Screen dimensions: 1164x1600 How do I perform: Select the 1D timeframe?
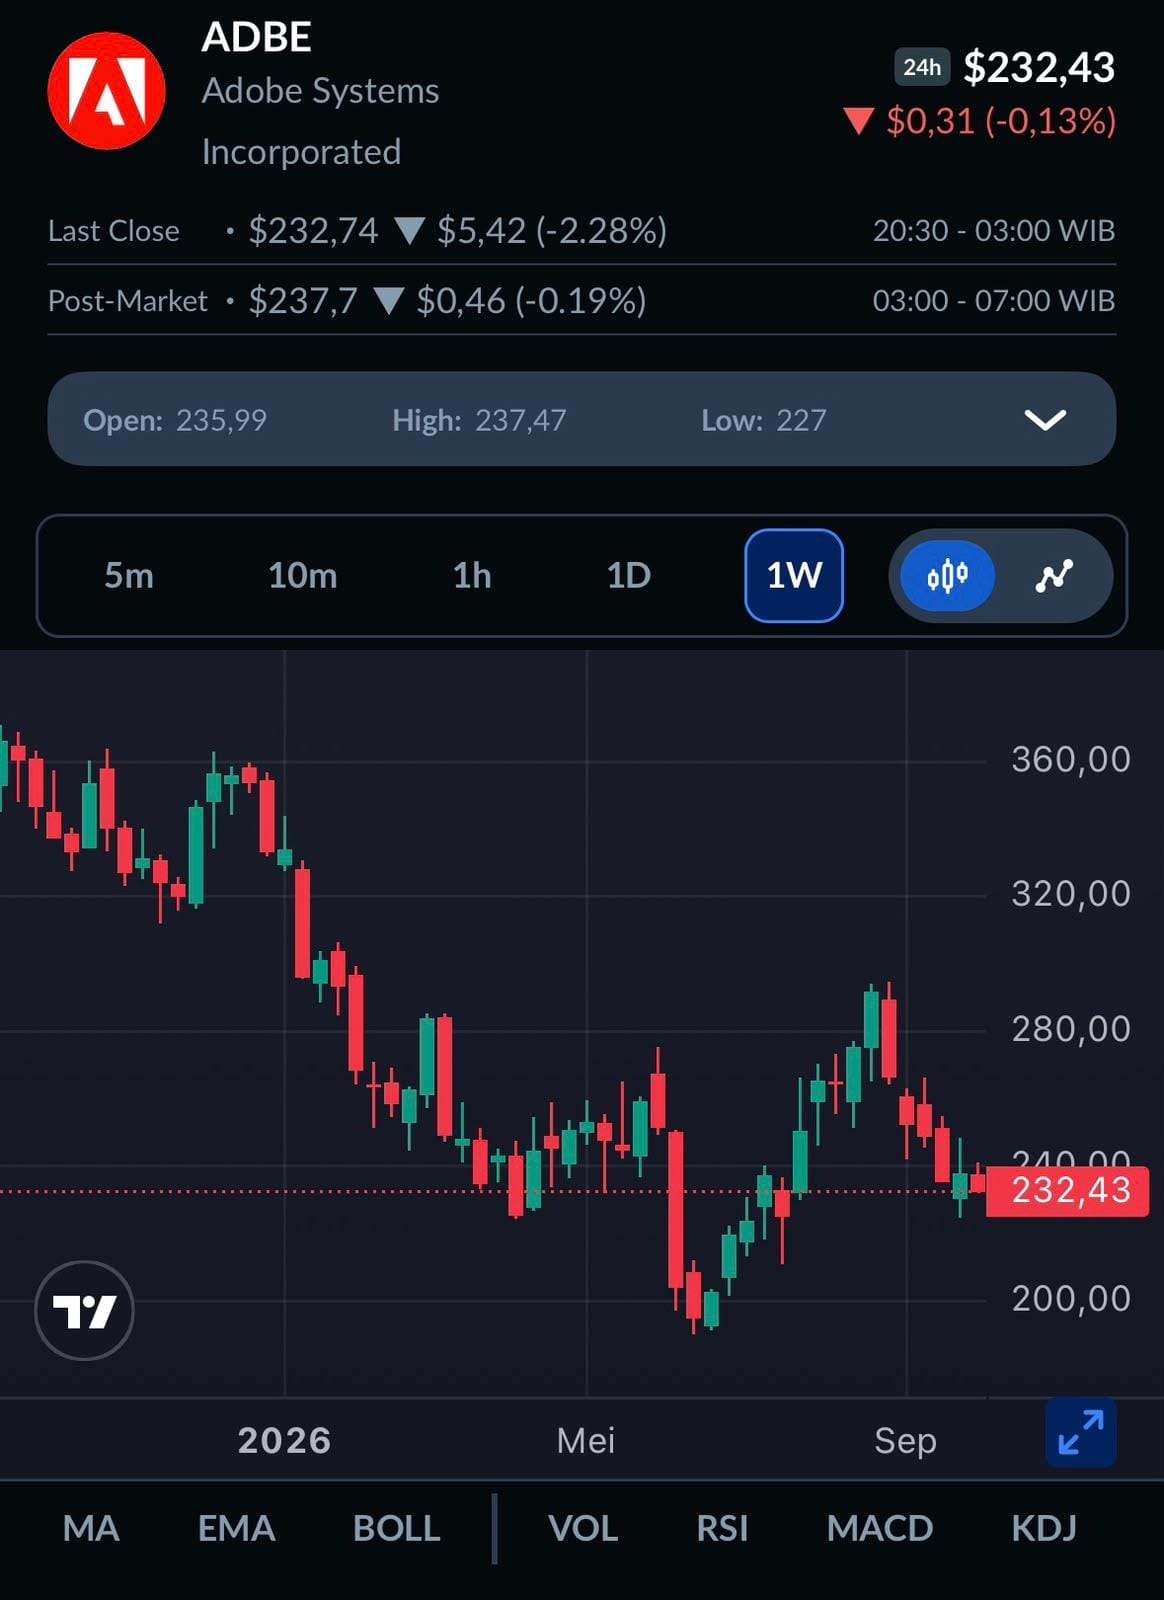point(629,576)
